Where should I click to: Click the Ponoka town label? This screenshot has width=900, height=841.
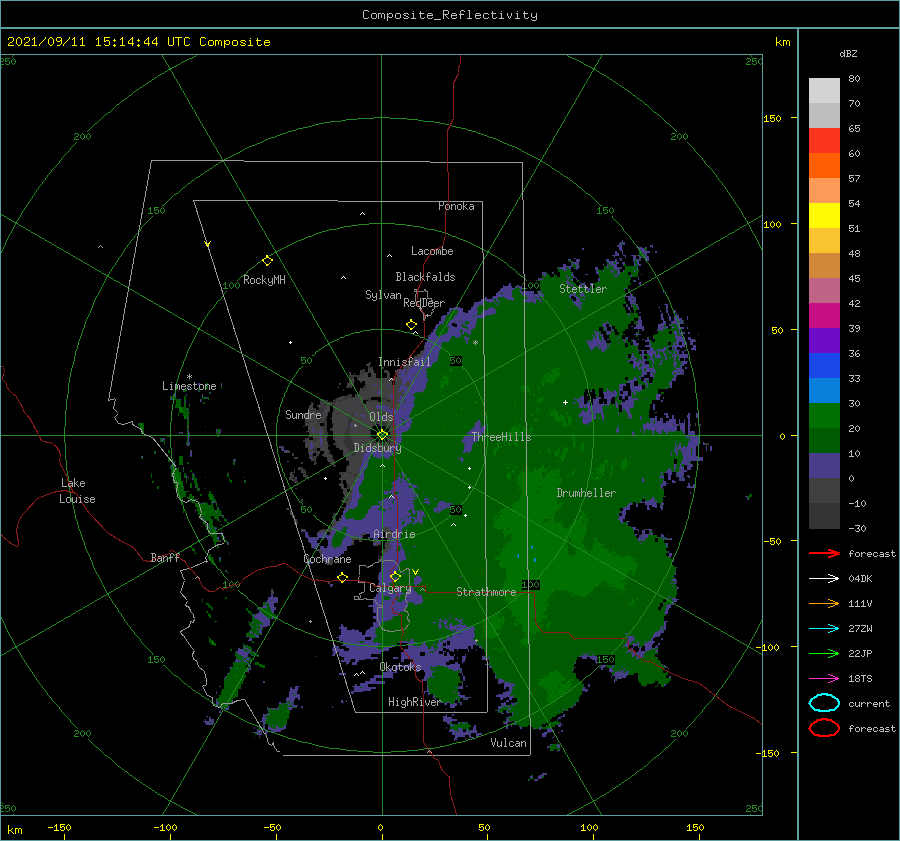(456, 206)
